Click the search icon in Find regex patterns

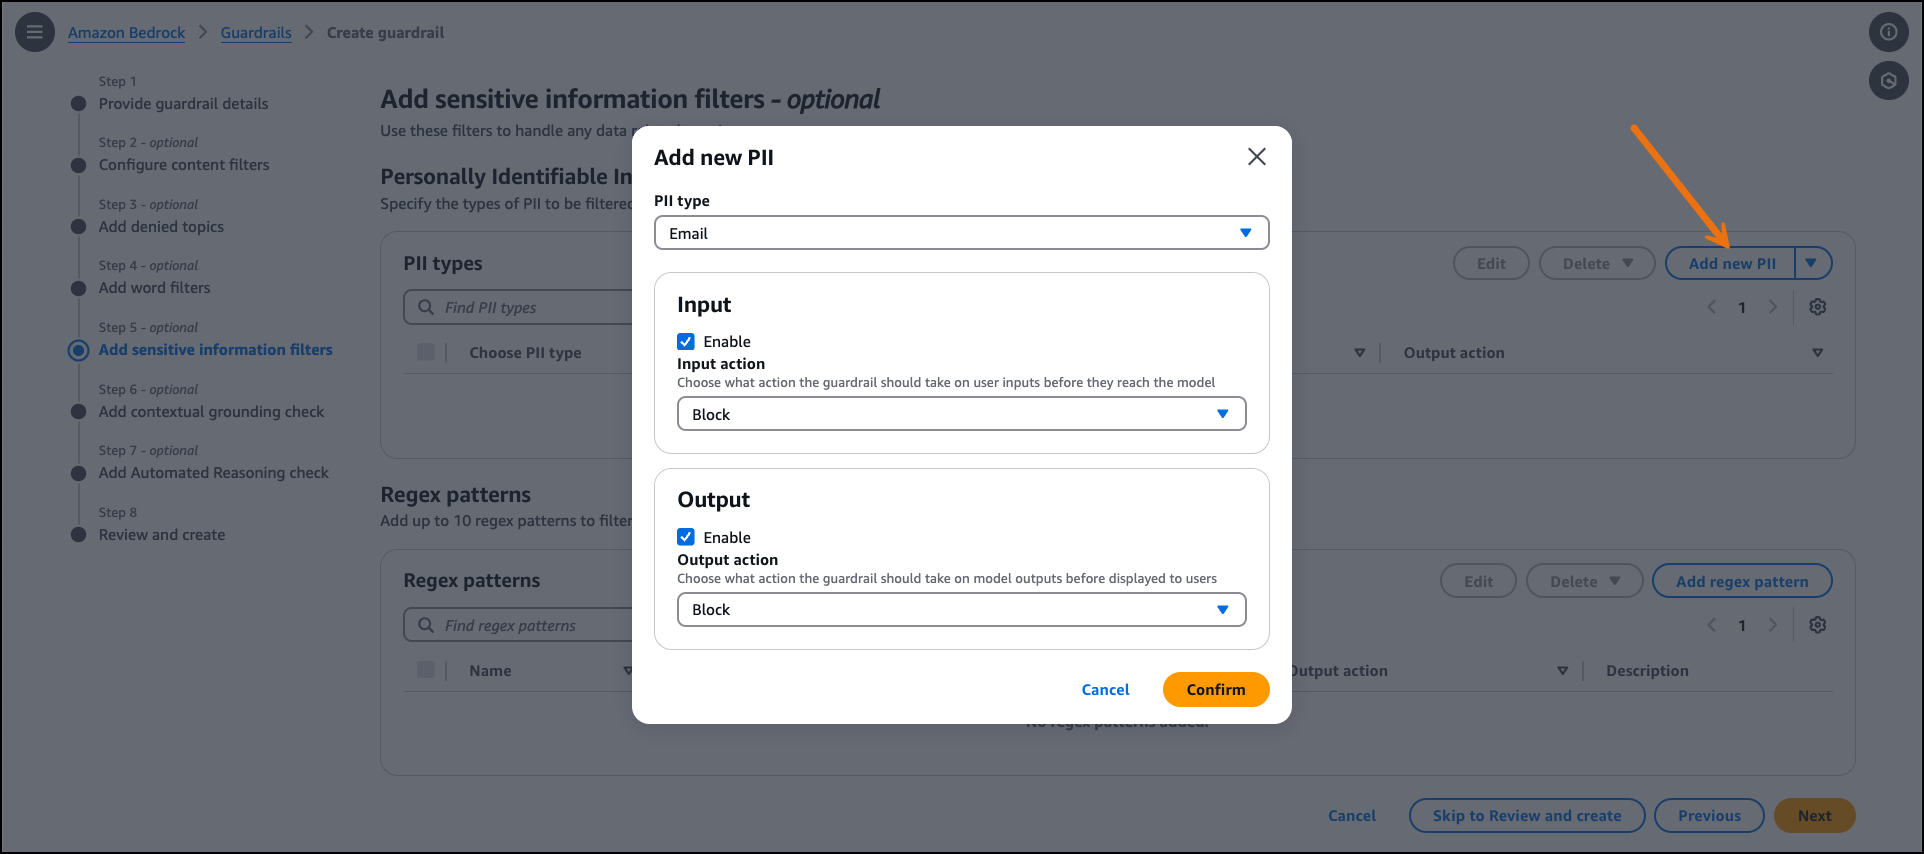(426, 625)
